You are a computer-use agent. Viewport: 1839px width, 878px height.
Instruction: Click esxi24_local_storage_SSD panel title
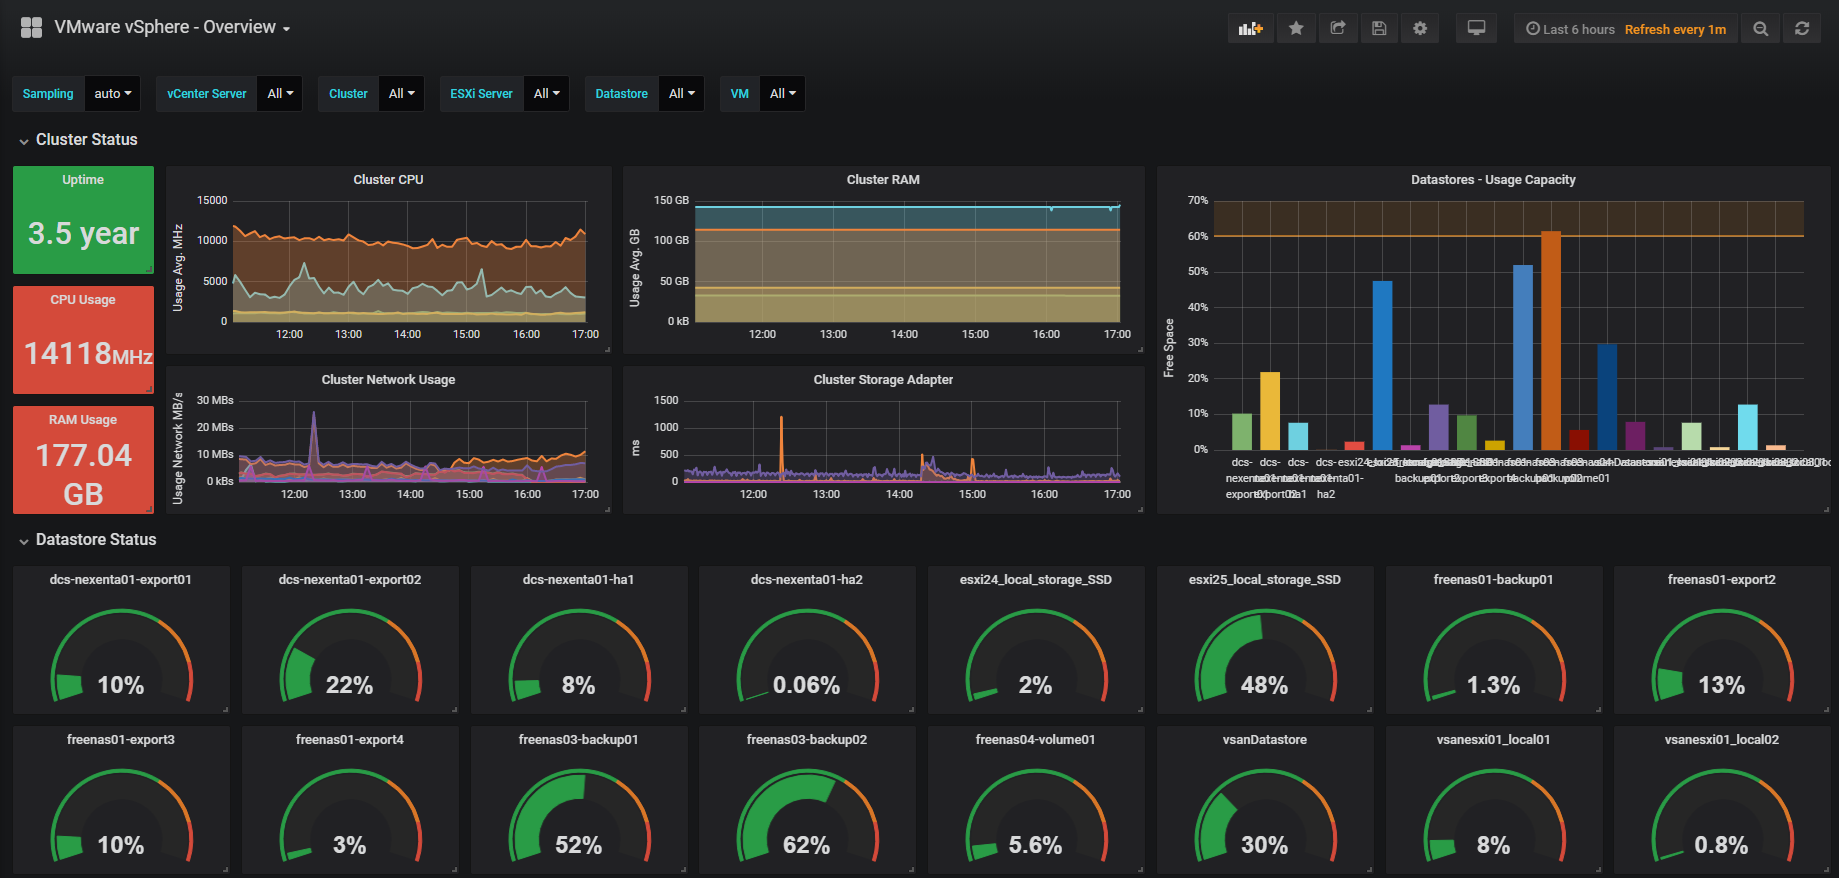[1036, 580]
